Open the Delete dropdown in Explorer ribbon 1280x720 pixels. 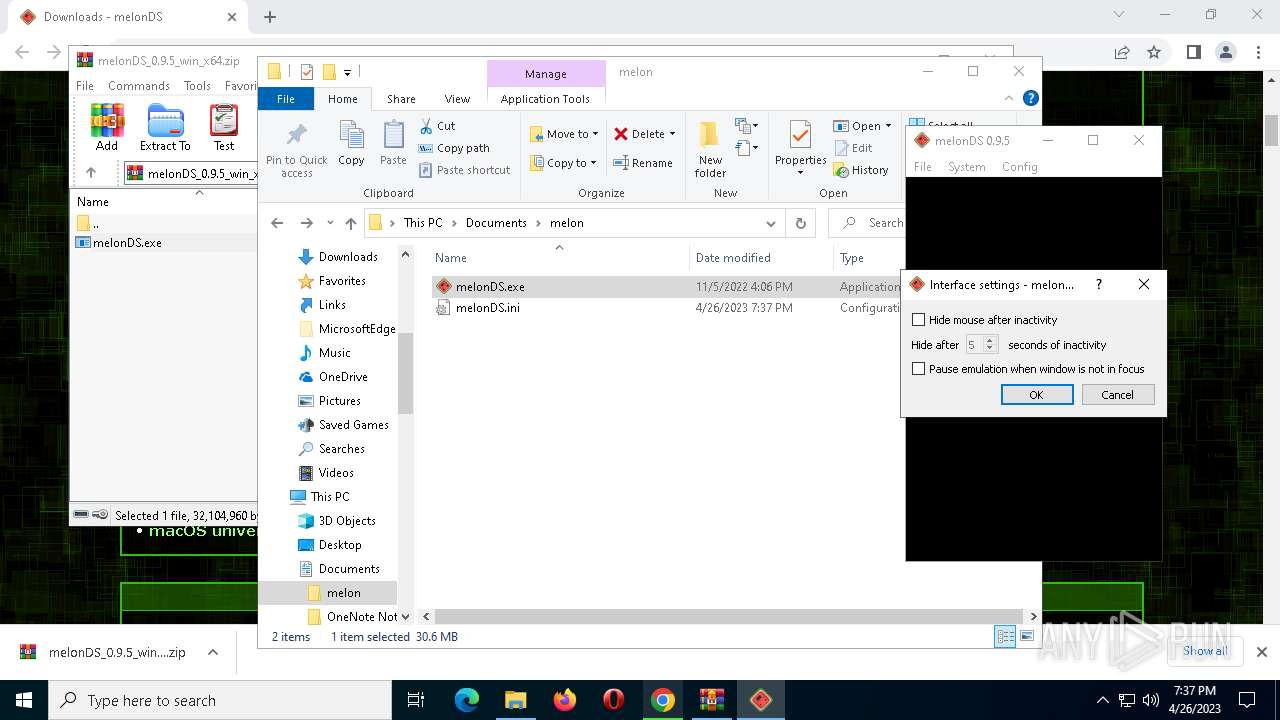click(x=644, y=134)
